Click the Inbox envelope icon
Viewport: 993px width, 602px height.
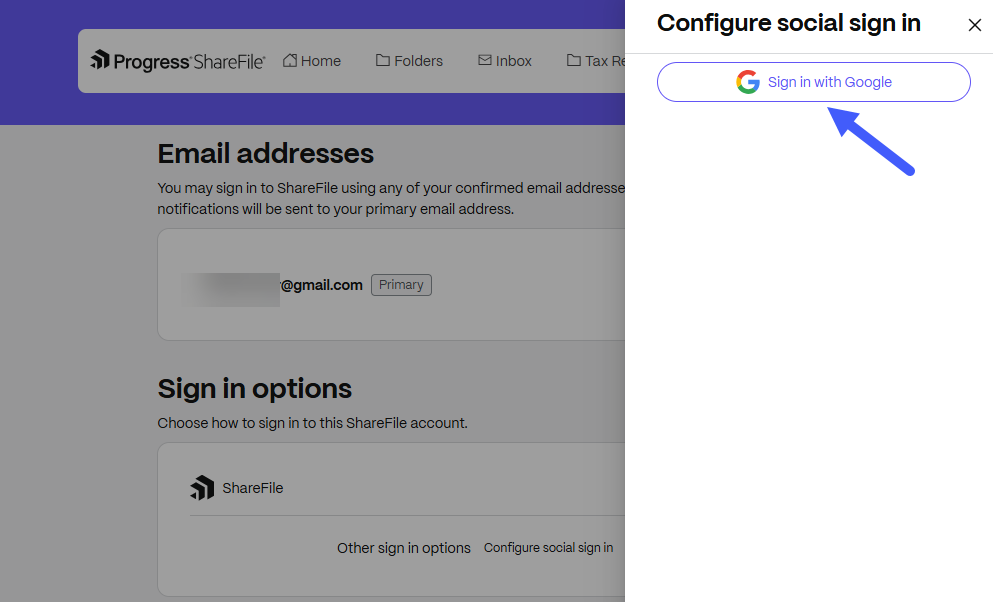(484, 60)
